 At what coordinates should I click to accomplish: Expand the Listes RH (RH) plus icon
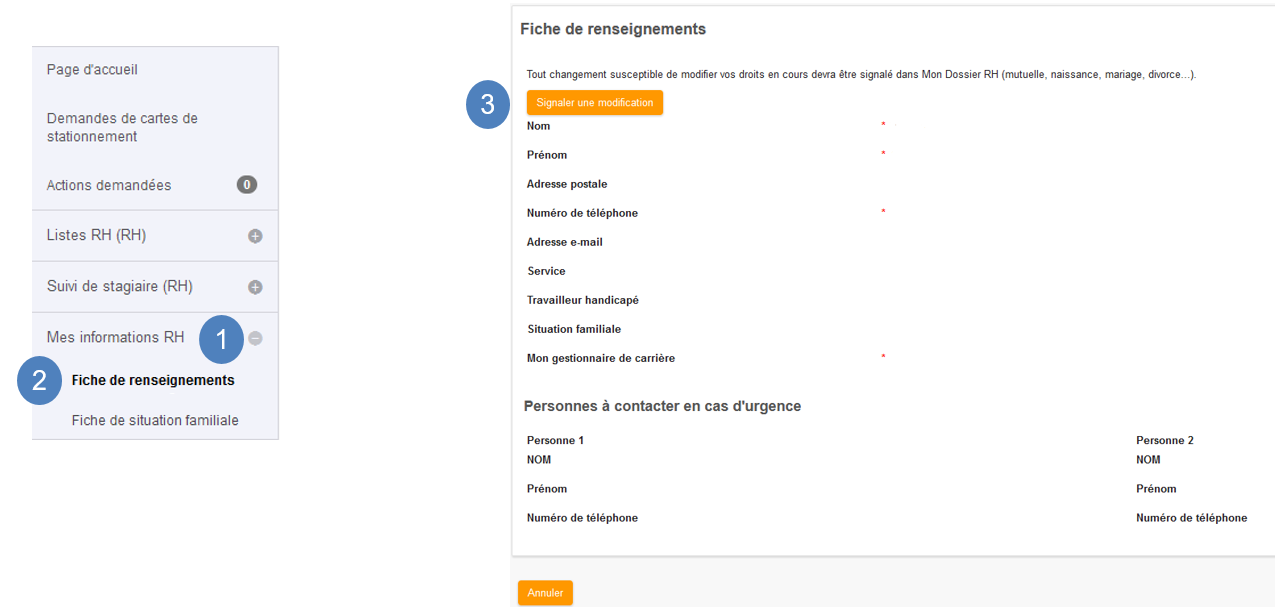pyautogui.click(x=255, y=236)
